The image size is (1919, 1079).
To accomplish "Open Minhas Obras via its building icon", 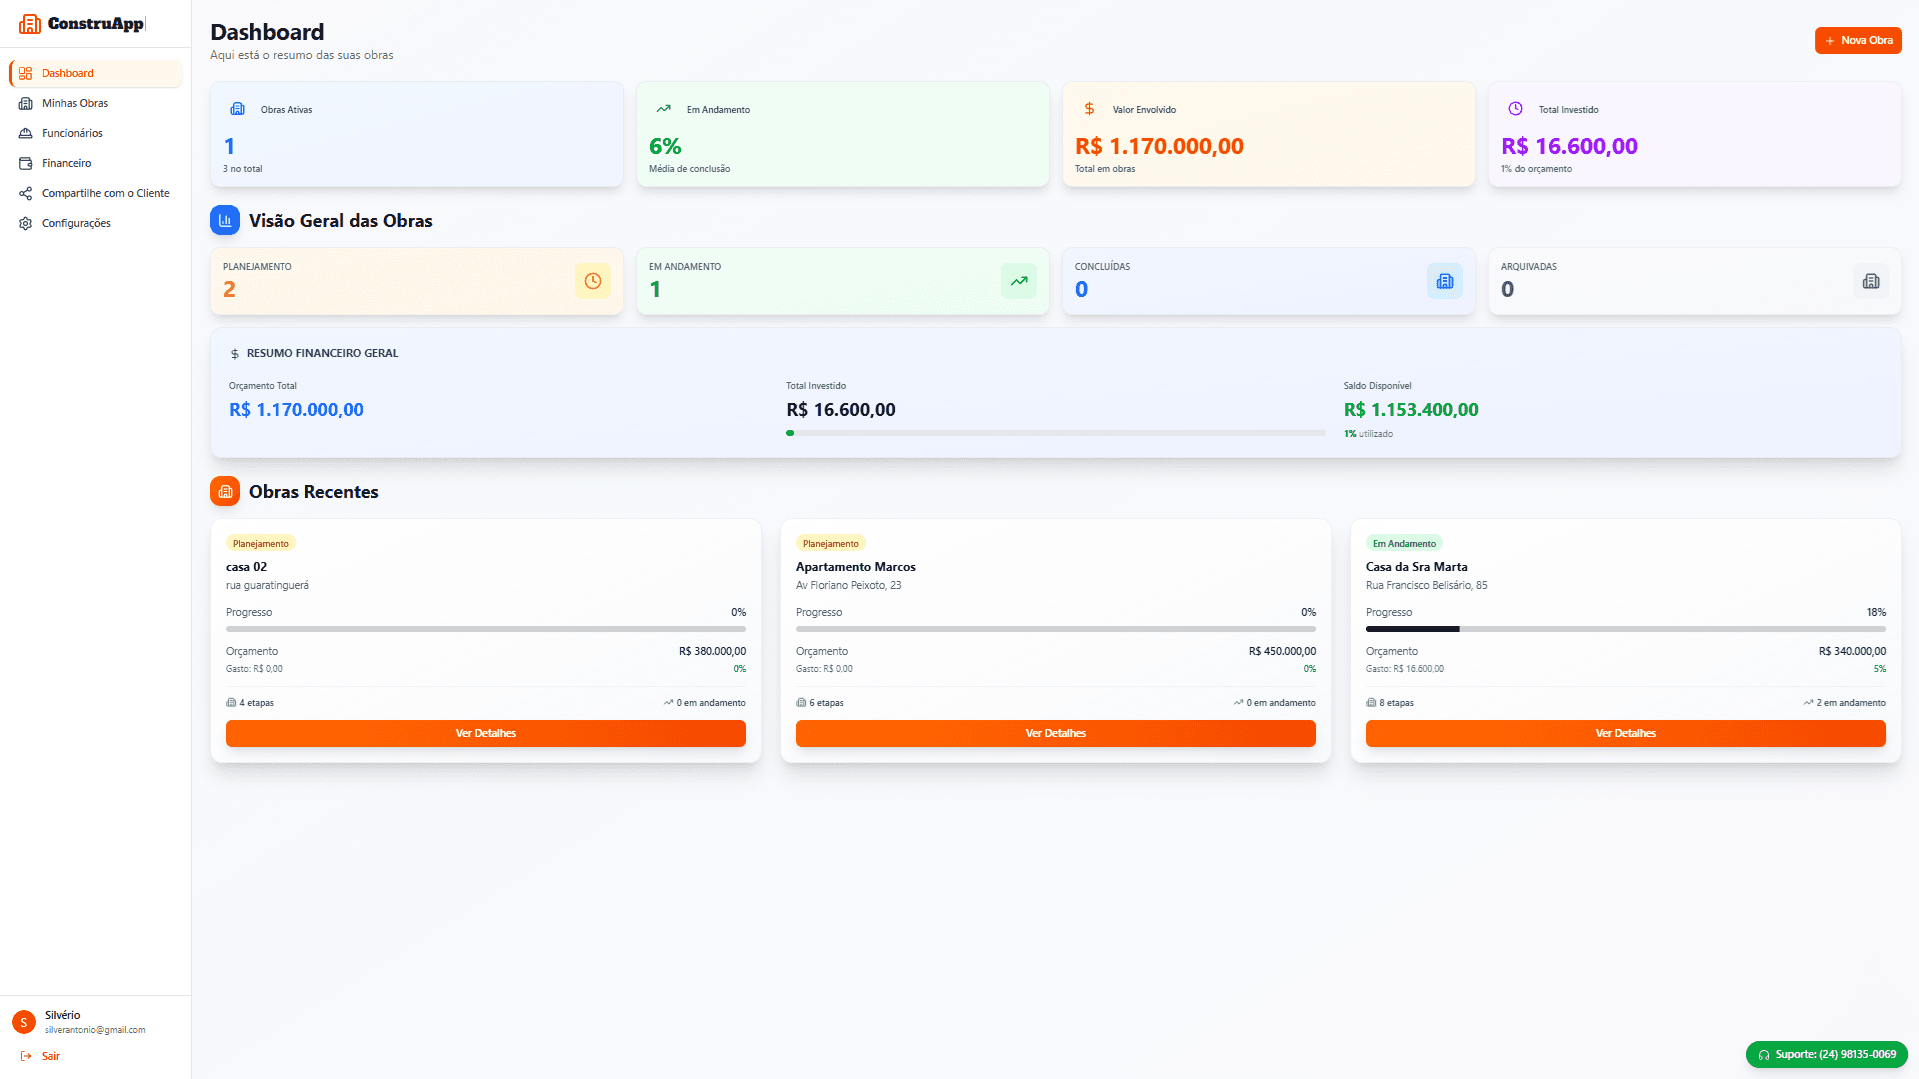I will 26,103.
